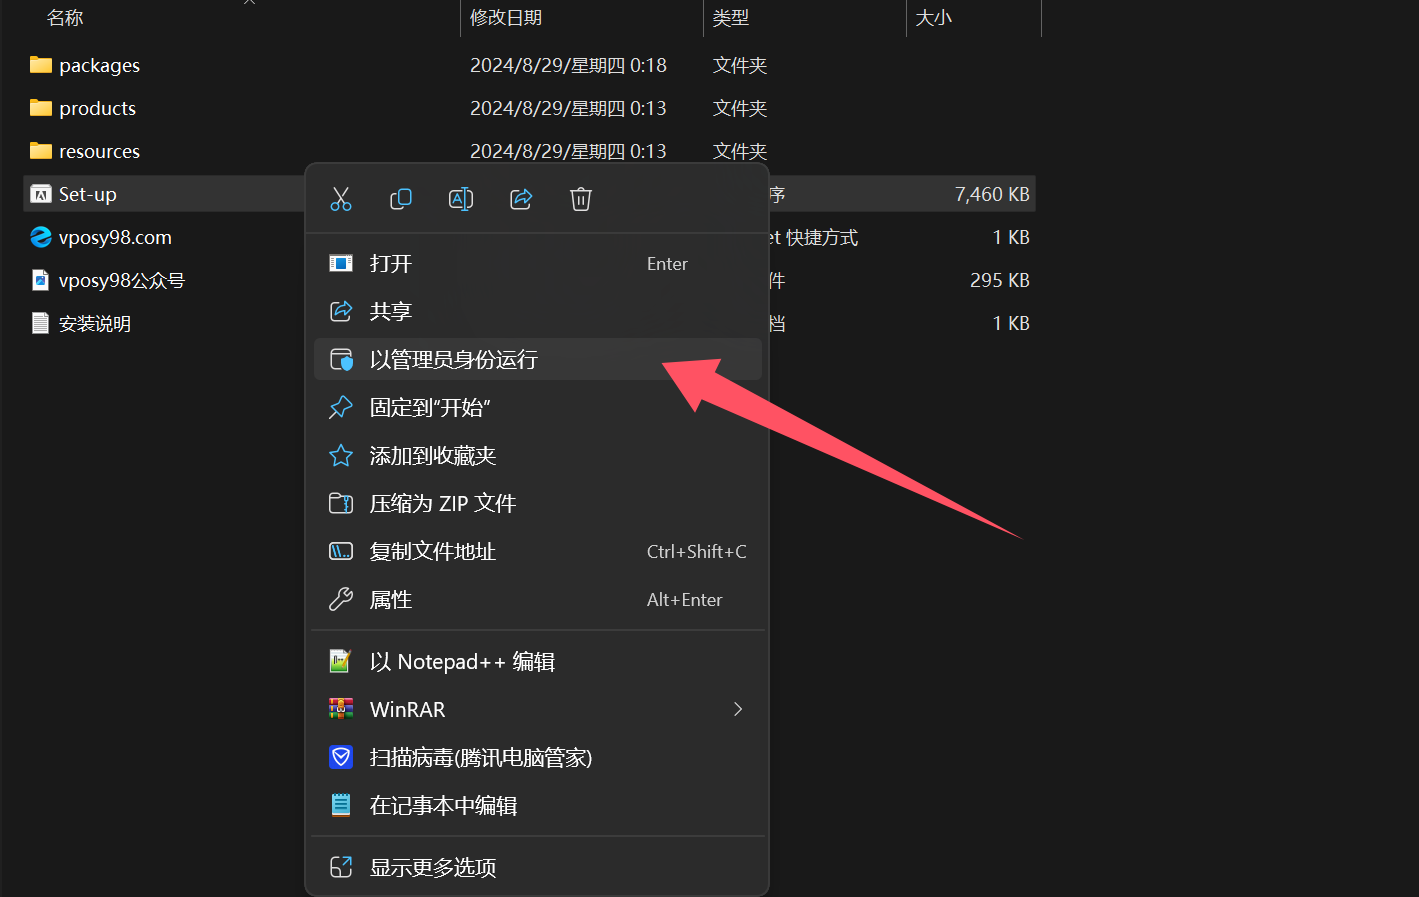Pin to Start via 固定到"开始"

[430, 408]
